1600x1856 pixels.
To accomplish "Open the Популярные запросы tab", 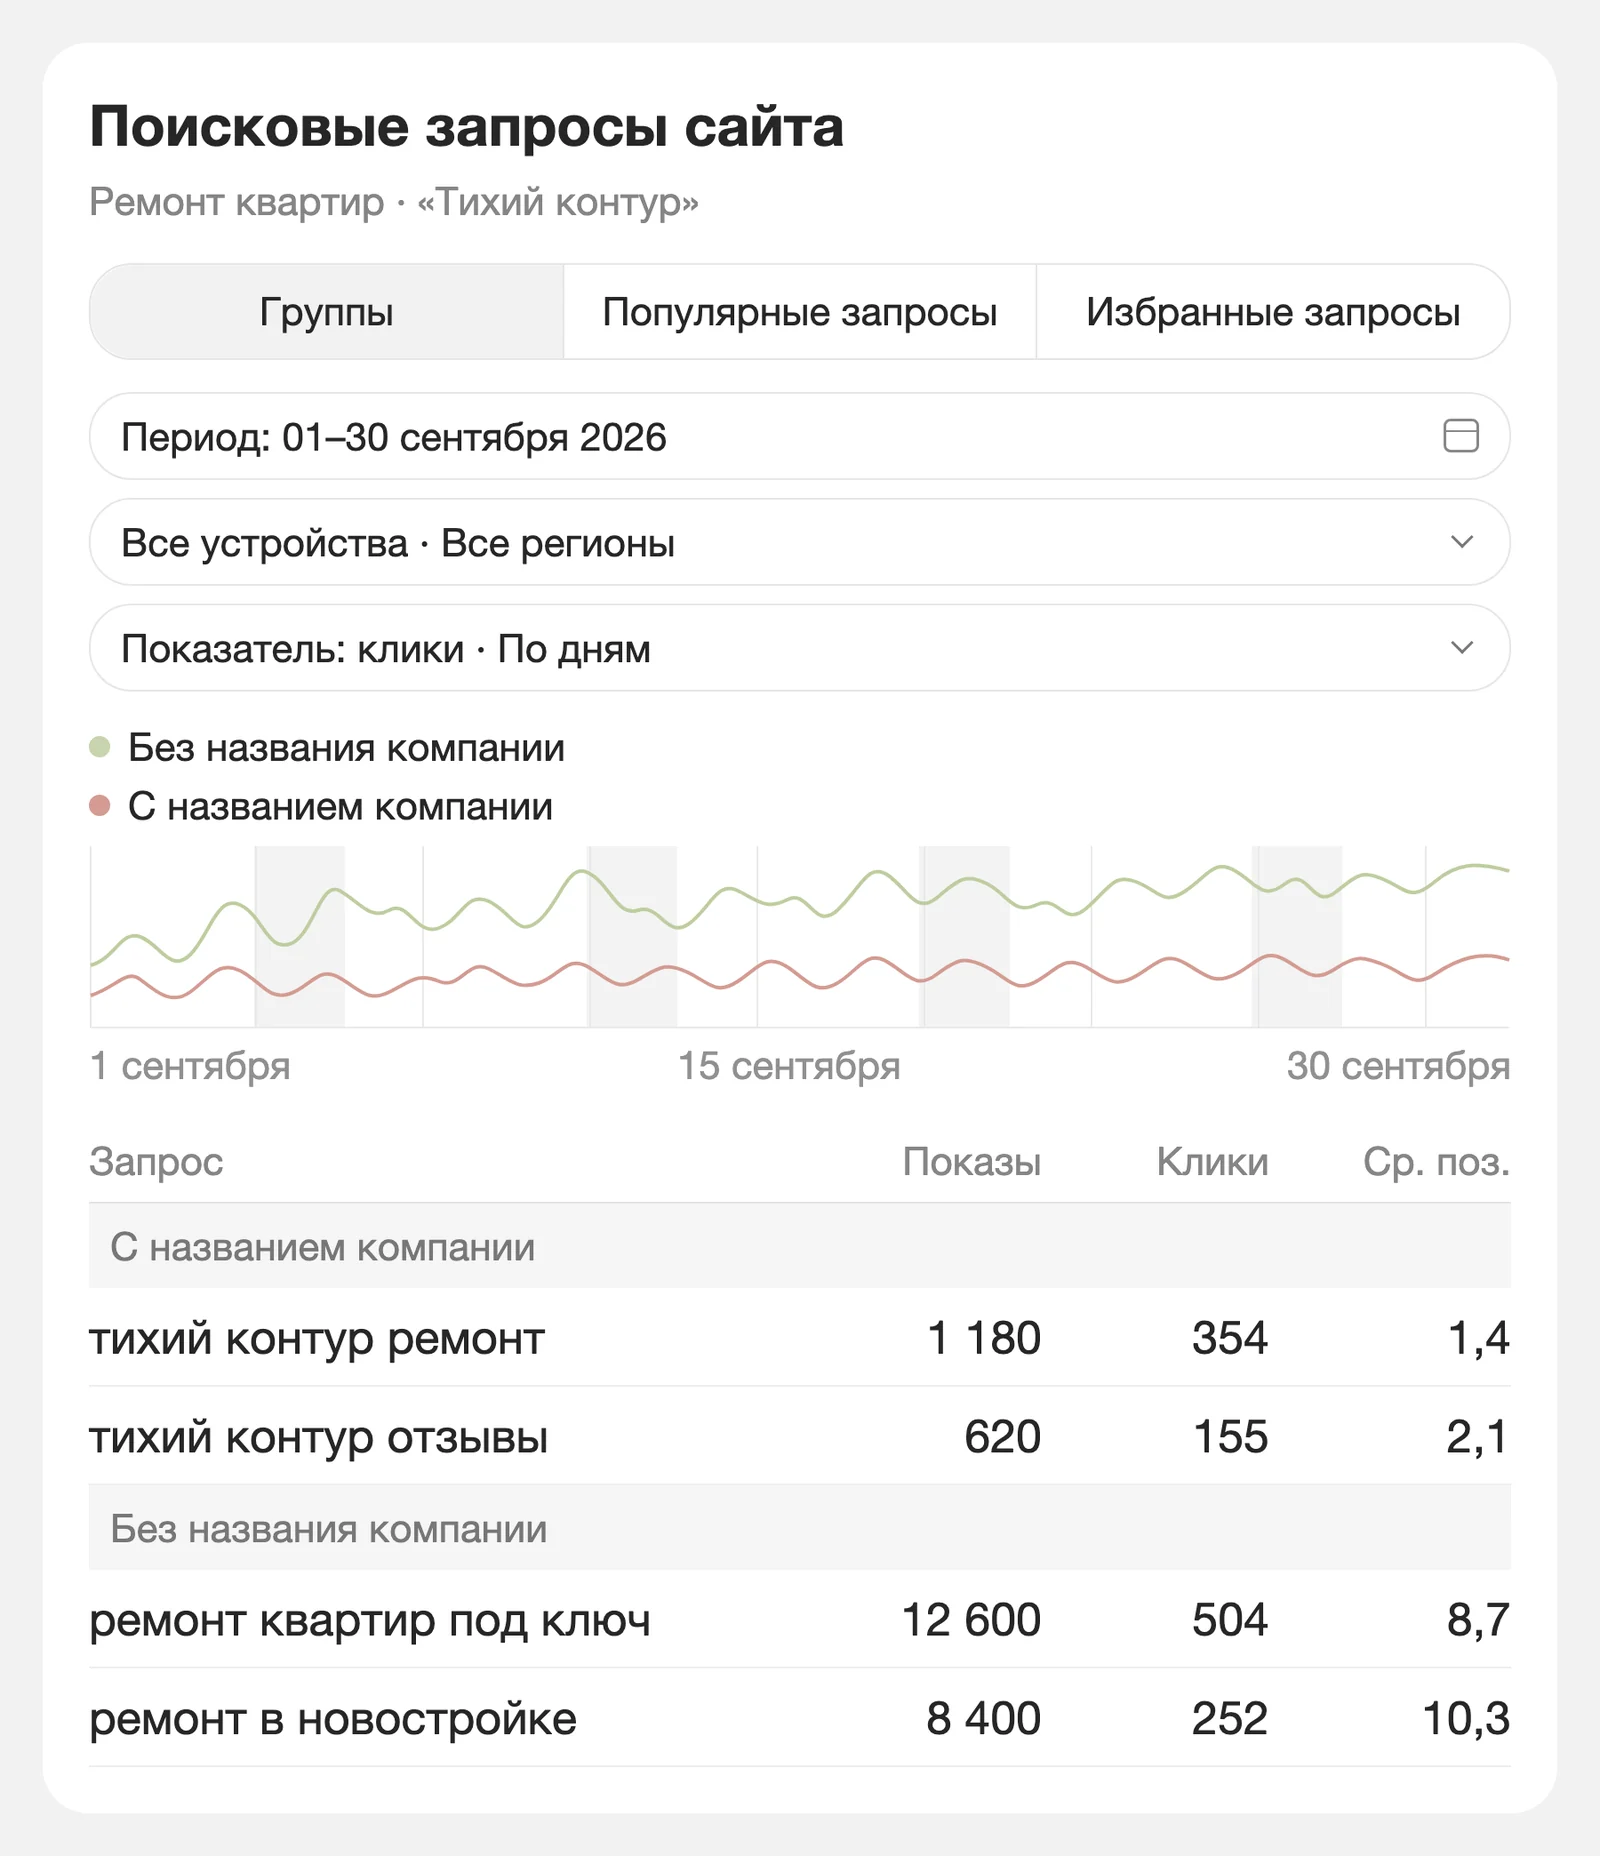I will 800,312.
